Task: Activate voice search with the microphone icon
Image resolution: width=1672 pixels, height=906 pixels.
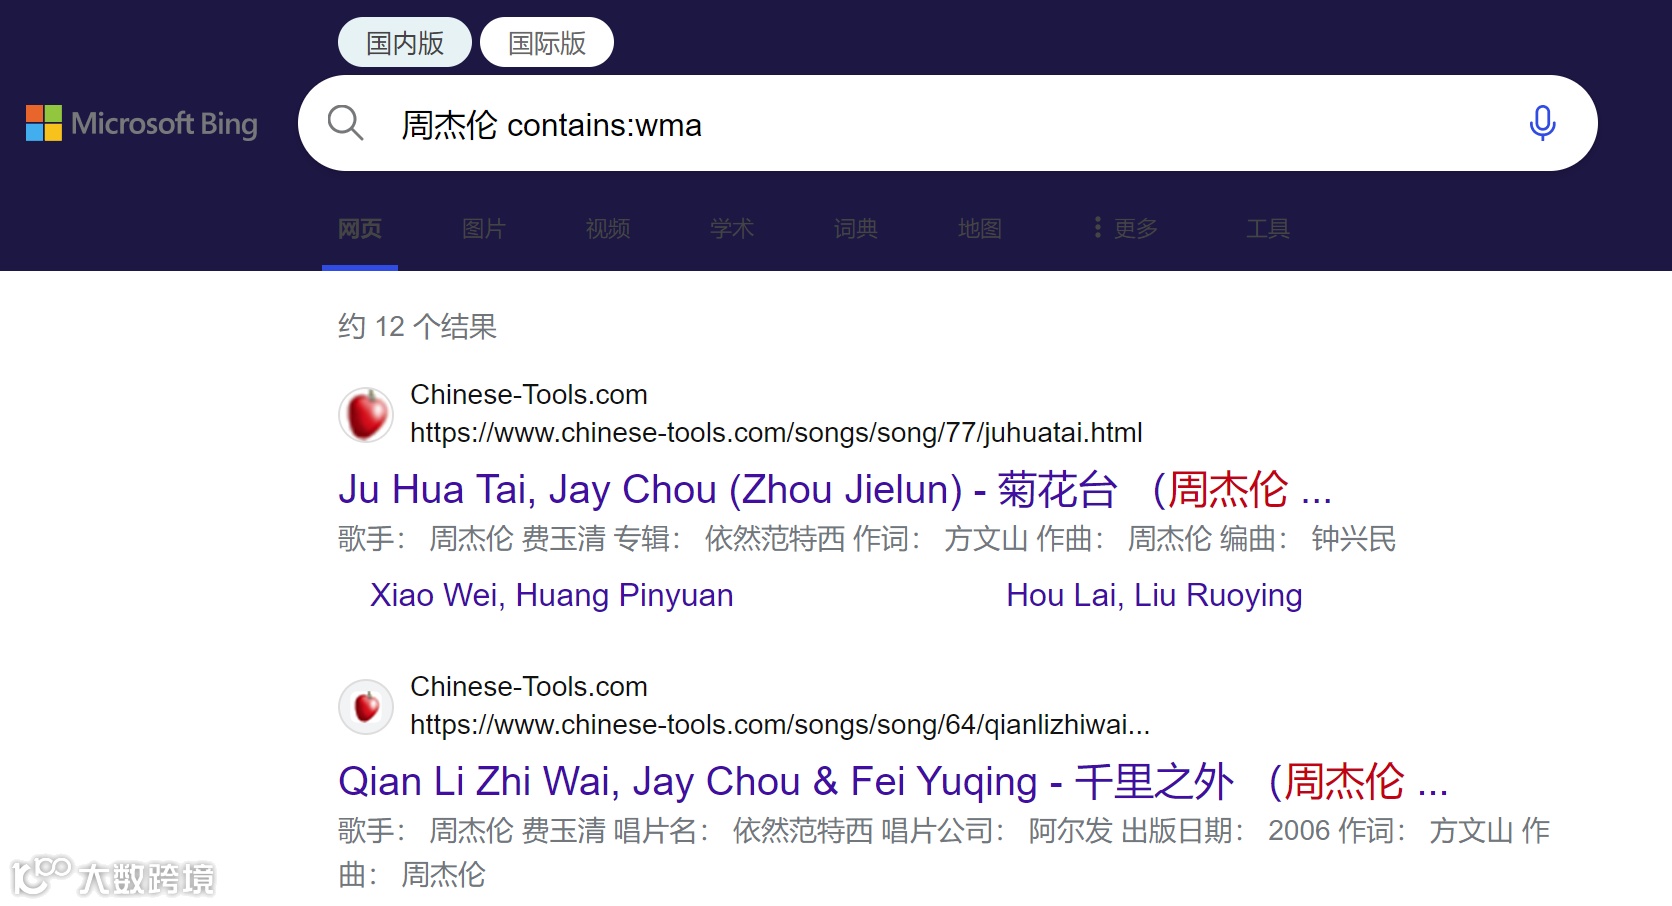Action: pos(1542,122)
